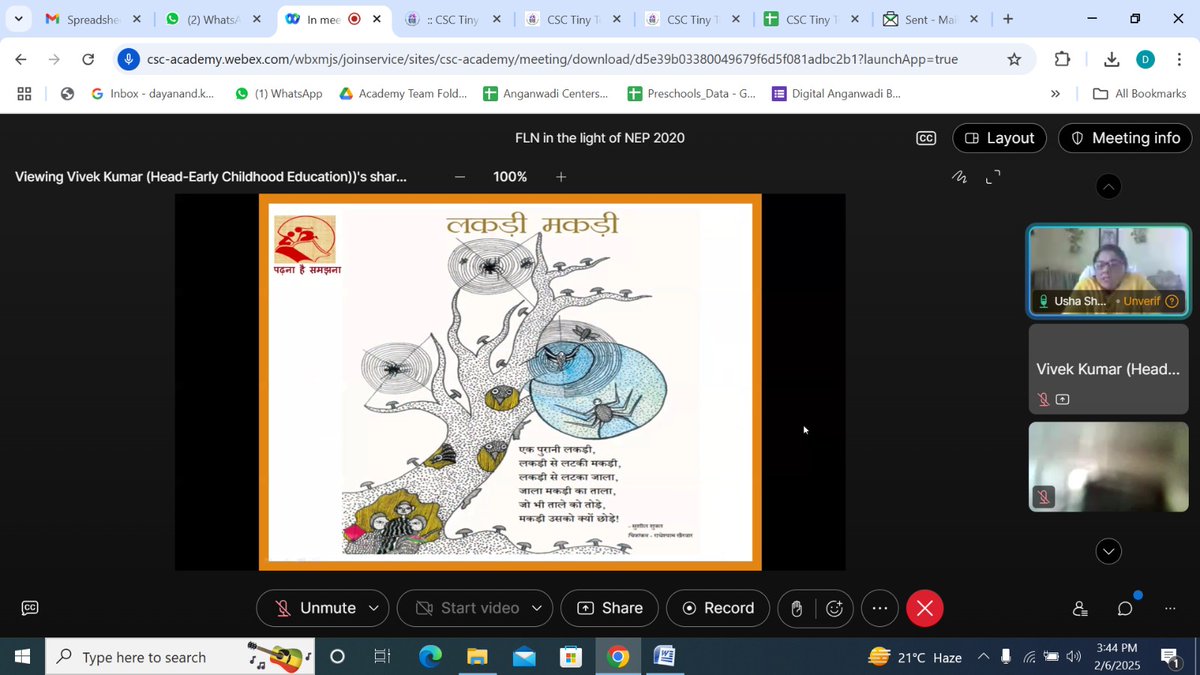Click the Share button
This screenshot has height=675, width=1200.
pyautogui.click(x=610, y=608)
